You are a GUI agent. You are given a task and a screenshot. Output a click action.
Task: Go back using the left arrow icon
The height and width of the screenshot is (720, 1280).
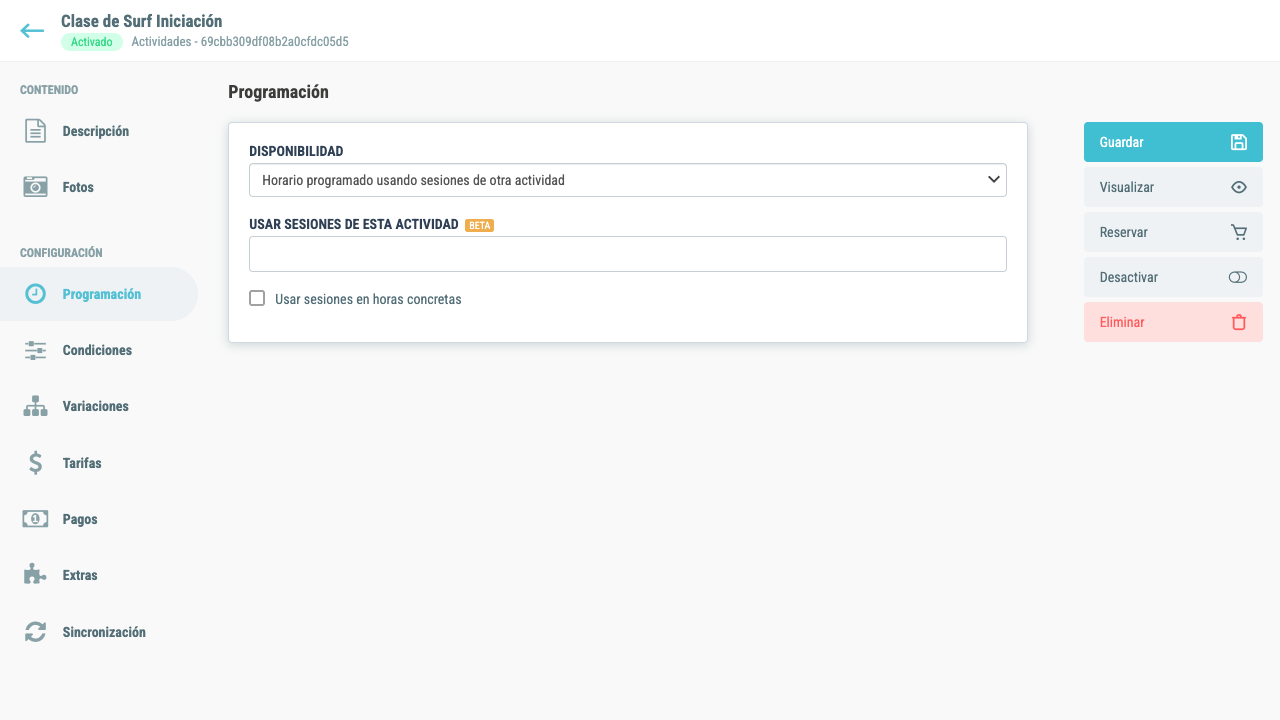(x=32, y=31)
